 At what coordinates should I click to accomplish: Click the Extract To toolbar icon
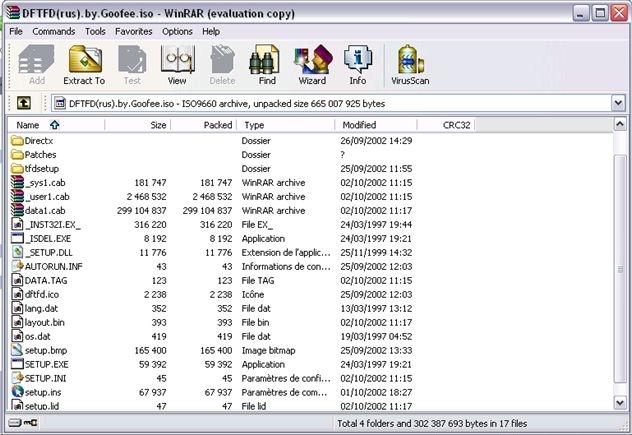85,65
